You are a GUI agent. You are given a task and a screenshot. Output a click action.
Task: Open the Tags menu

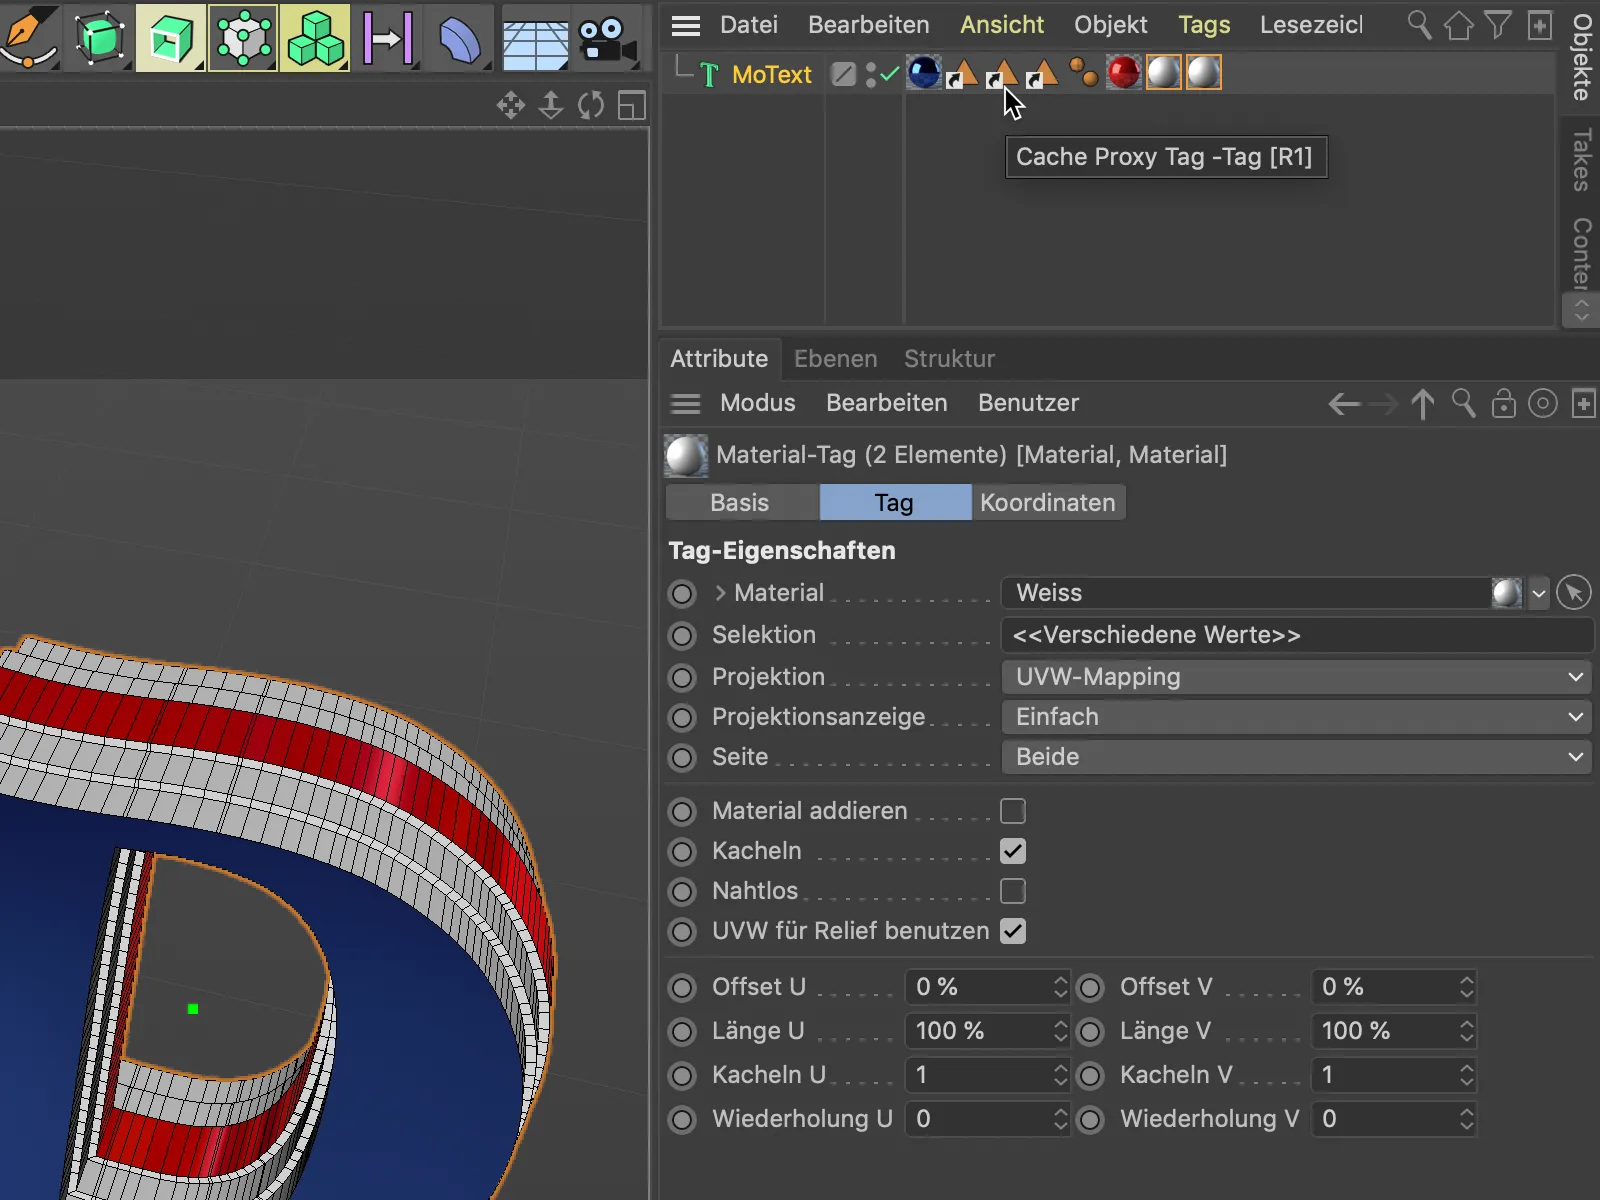point(1204,25)
